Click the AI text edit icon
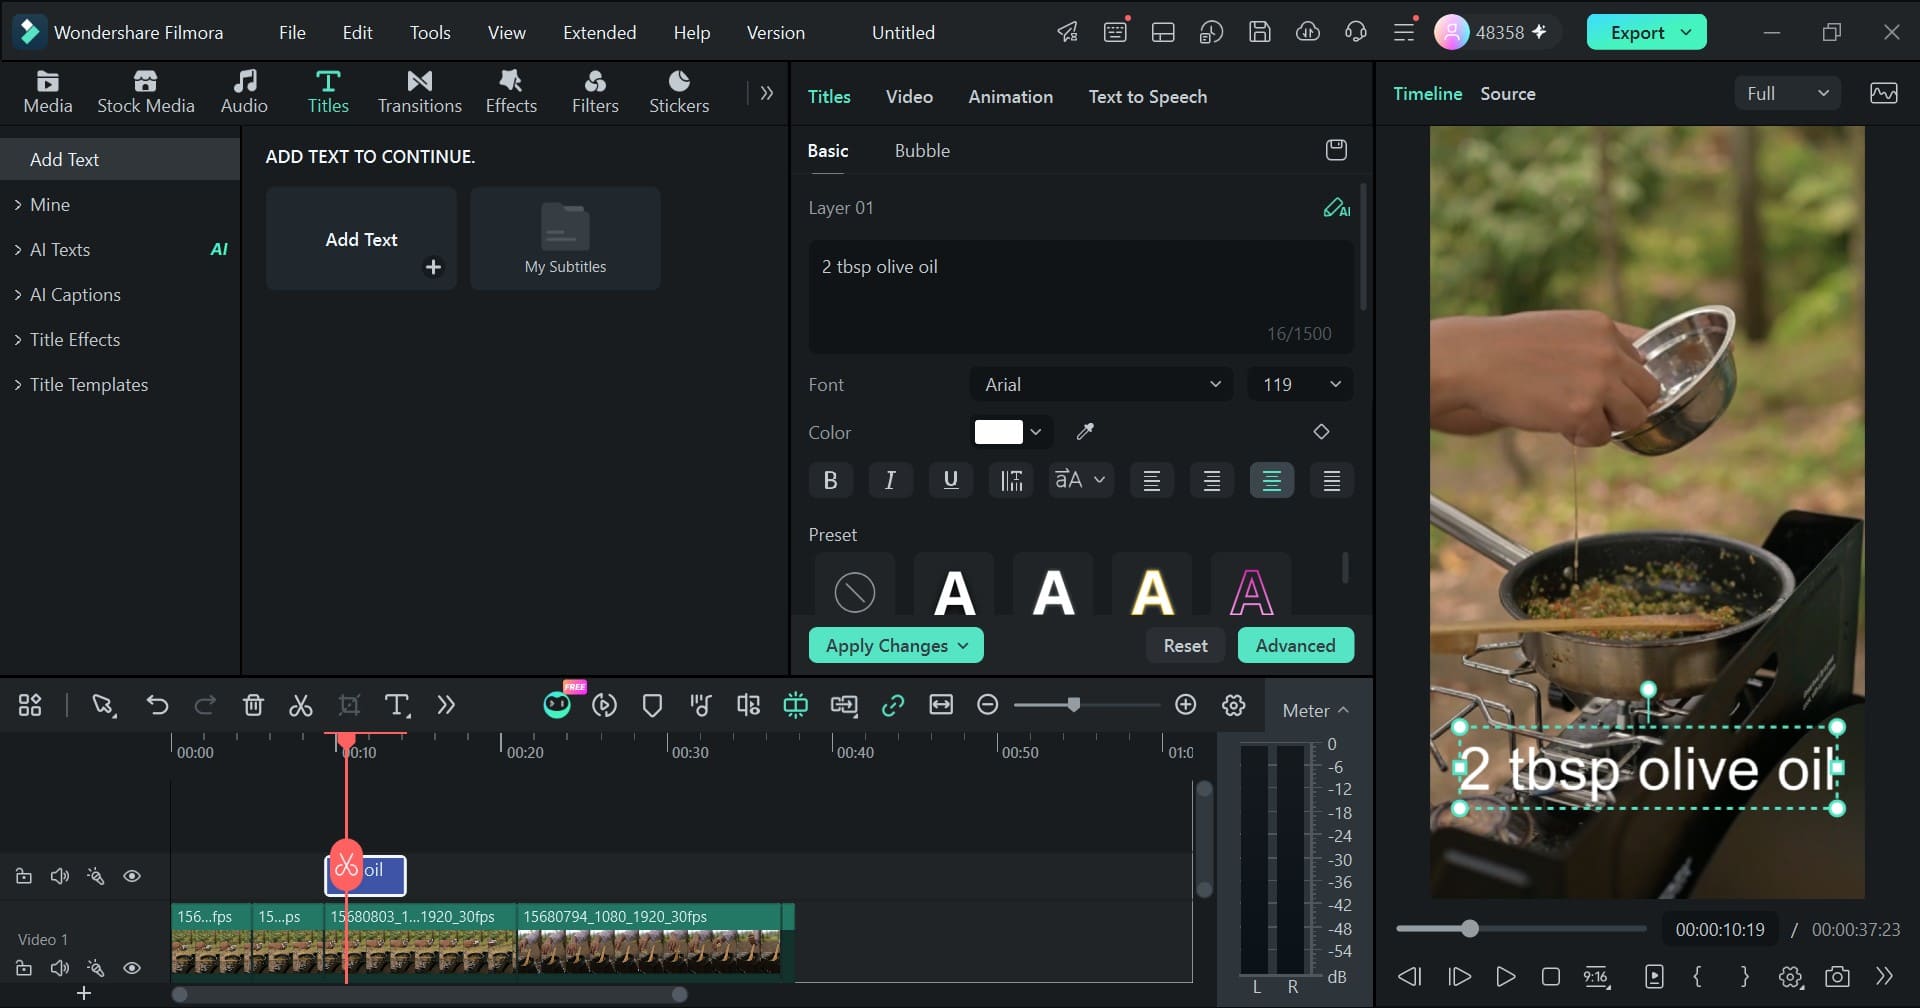 click(1336, 208)
